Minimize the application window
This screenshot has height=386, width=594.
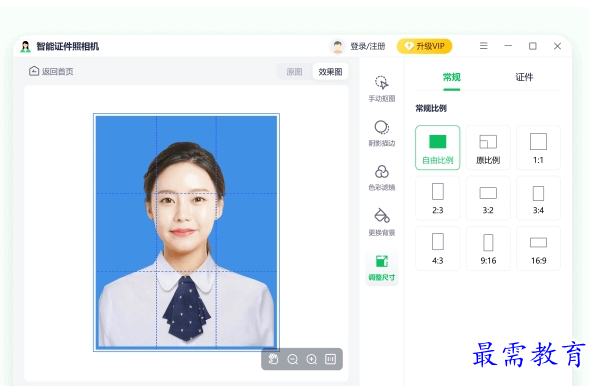[508, 46]
